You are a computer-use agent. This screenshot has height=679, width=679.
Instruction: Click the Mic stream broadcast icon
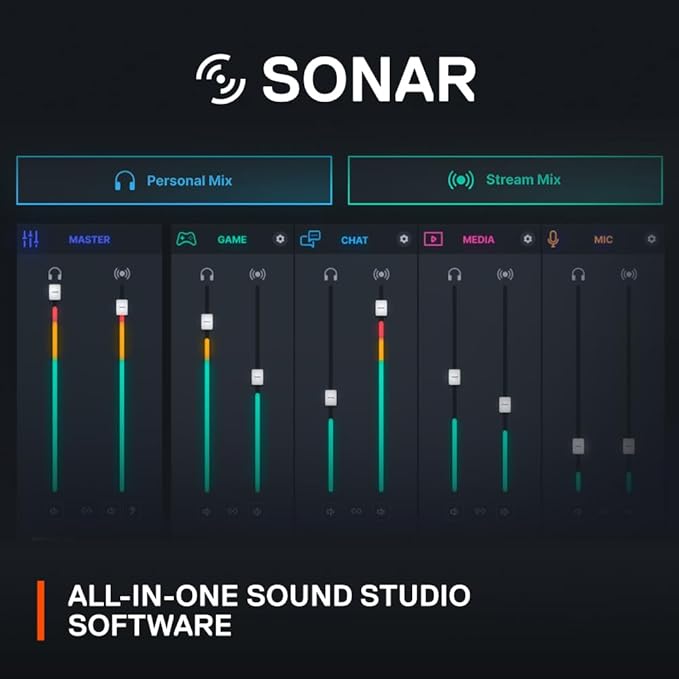[x=629, y=274]
